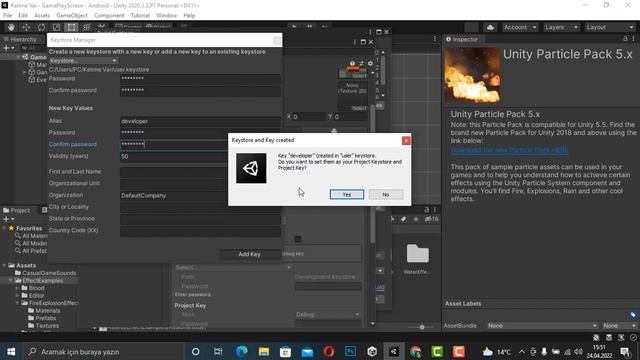This screenshot has width=640, height=360.
Task: Click Yes in Keystore and Key created dialog
Action: pyautogui.click(x=347, y=194)
